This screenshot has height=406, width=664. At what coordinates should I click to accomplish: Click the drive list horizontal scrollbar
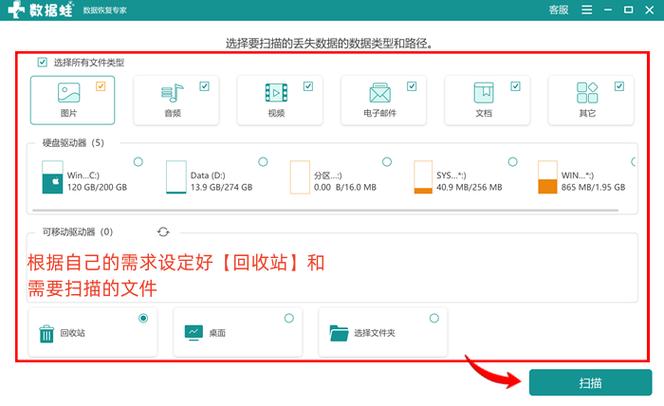tap(325, 210)
